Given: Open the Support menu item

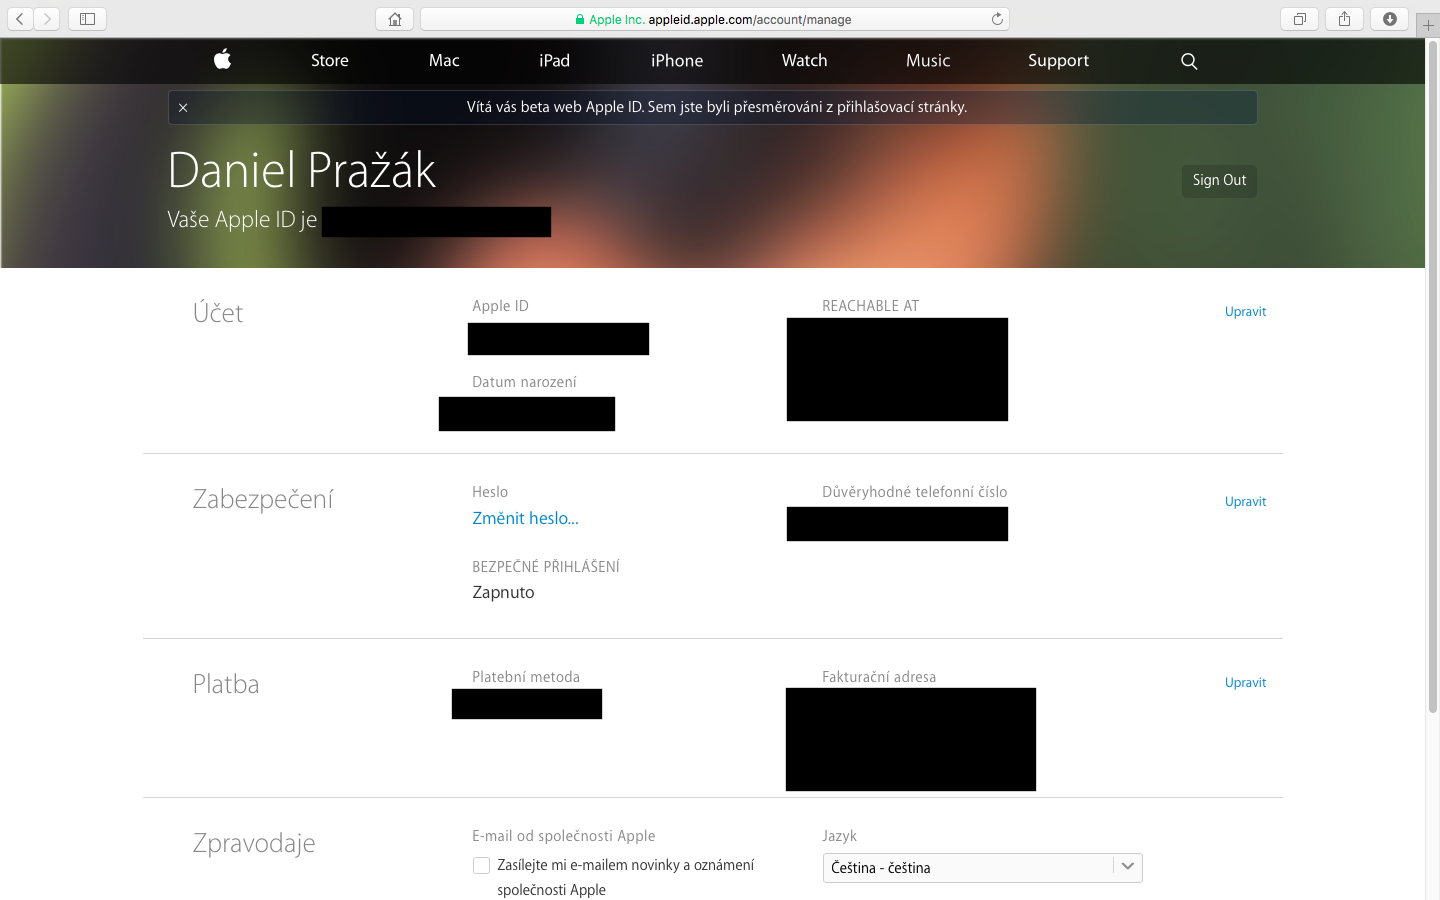Looking at the screenshot, I should tap(1058, 60).
